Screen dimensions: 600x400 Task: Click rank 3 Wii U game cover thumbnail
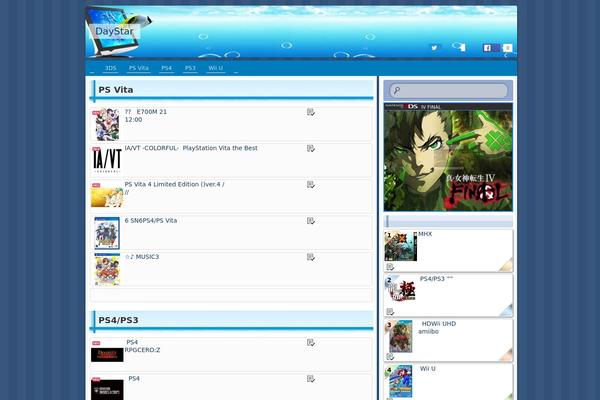(x=401, y=336)
